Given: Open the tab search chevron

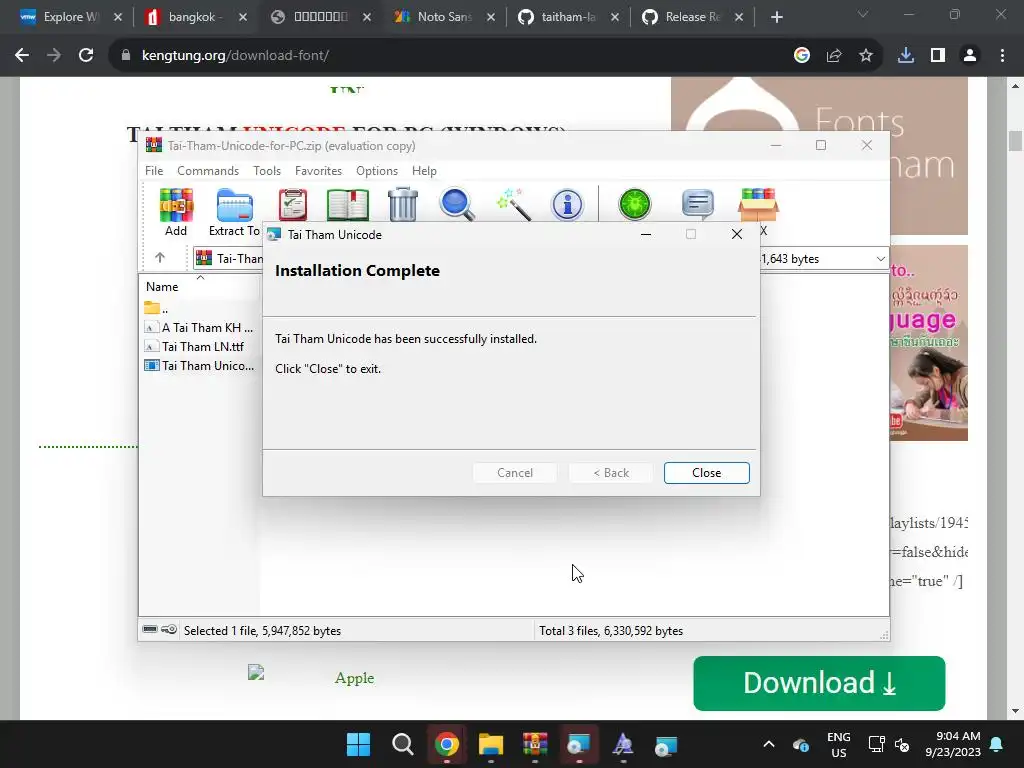Looking at the screenshot, I should click(x=863, y=14).
